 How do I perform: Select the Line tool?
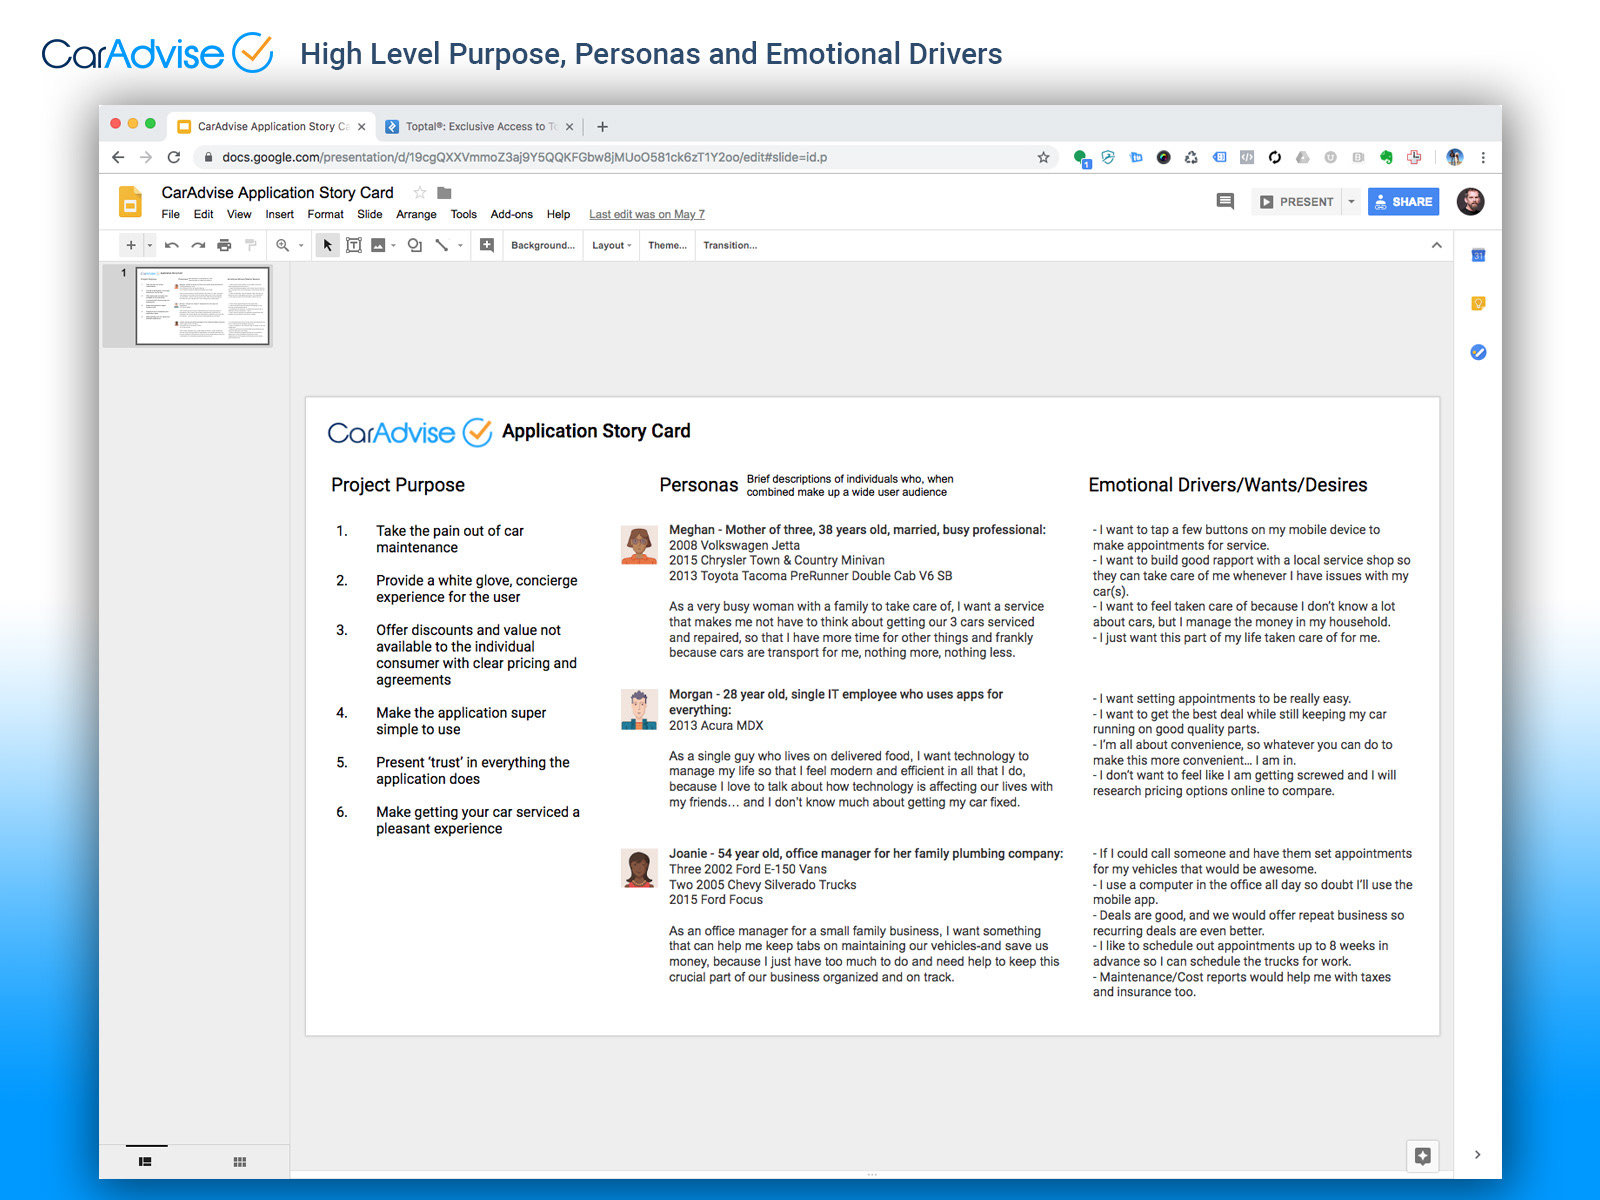point(441,245)
